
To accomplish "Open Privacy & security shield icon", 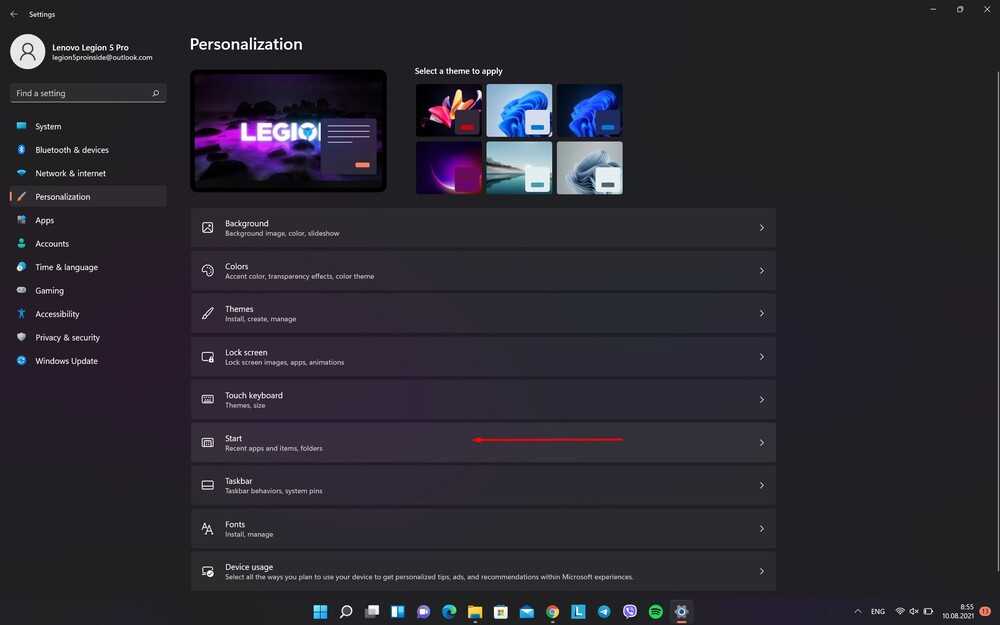I will [21, 338].
